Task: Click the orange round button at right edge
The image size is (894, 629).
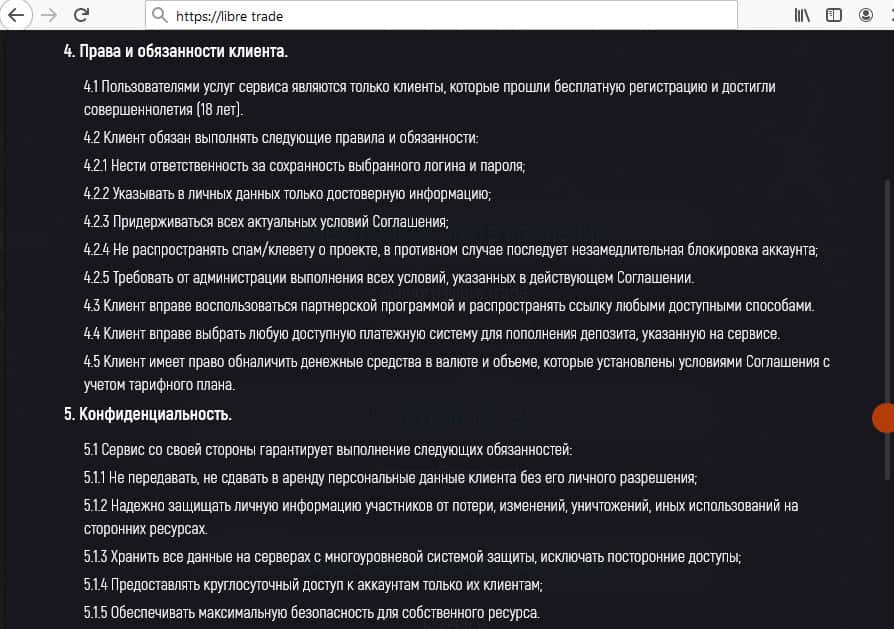Action: [x=884, y=418]
